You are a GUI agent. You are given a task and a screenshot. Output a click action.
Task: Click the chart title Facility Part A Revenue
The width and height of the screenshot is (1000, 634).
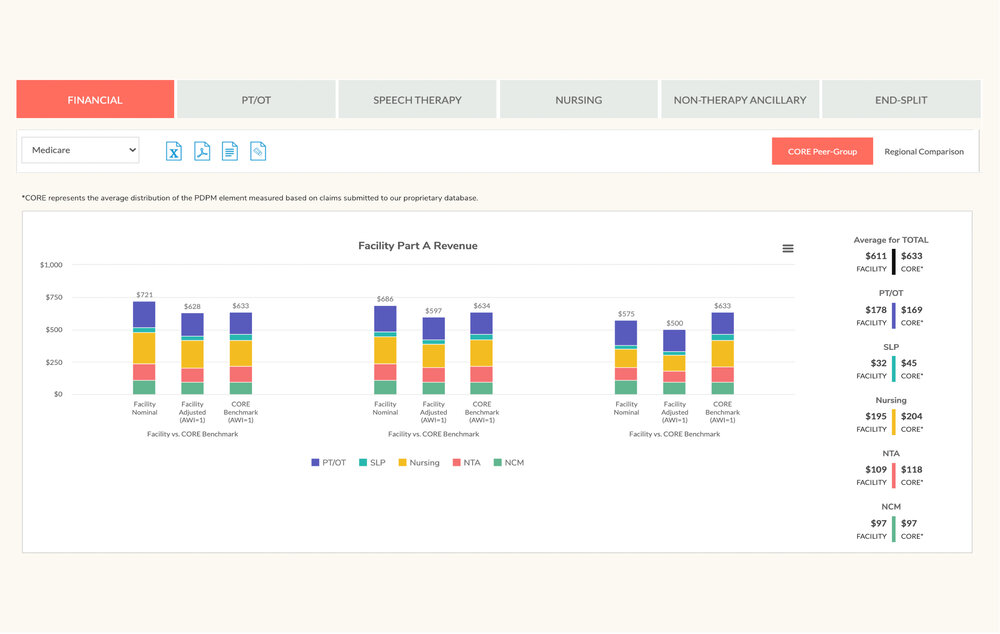tap(418, 246)
